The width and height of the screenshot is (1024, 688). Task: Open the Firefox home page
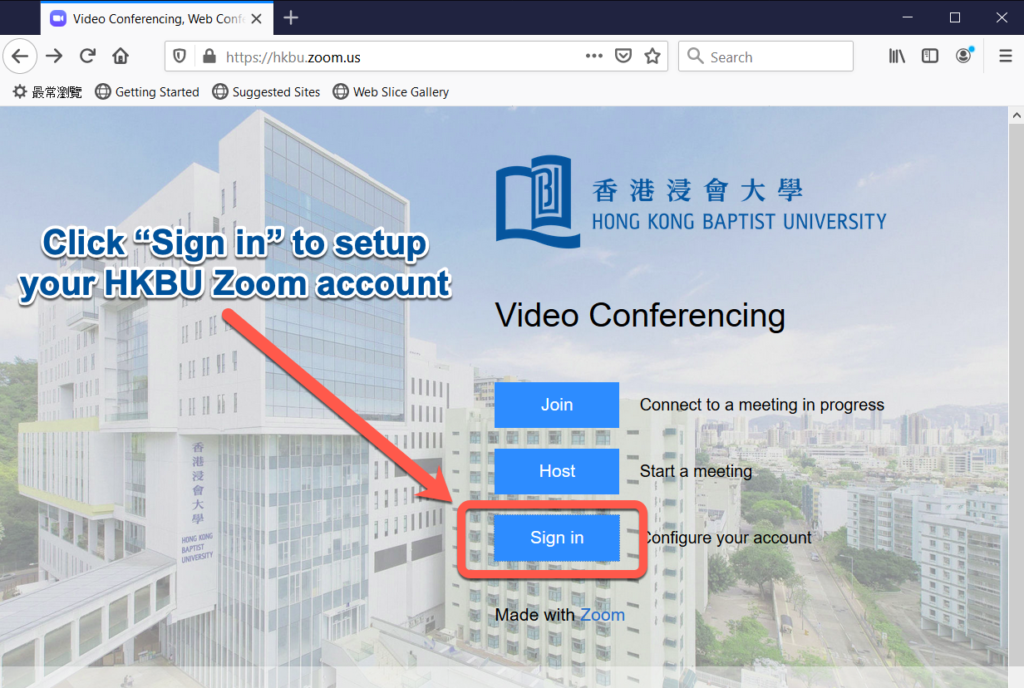(120, 56)
